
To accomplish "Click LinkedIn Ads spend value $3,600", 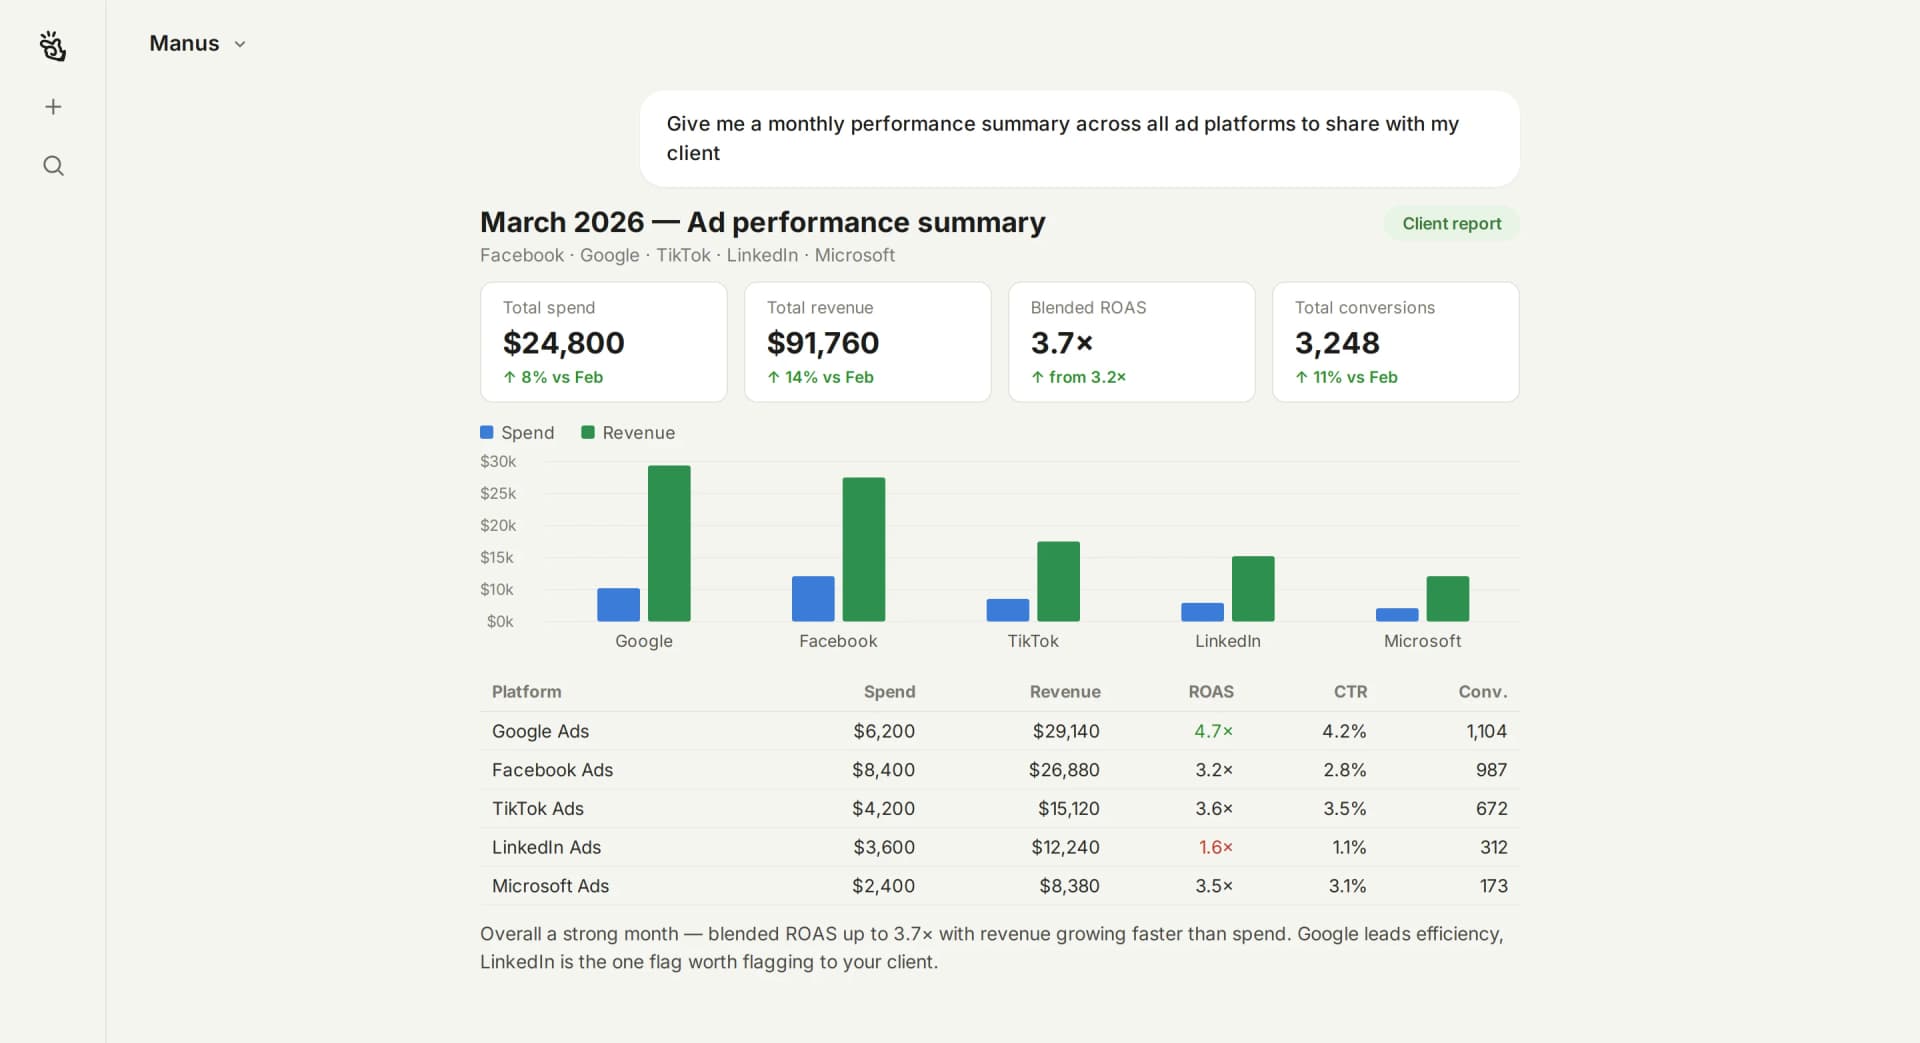I will pyautogui.click(x=884, y=847).
